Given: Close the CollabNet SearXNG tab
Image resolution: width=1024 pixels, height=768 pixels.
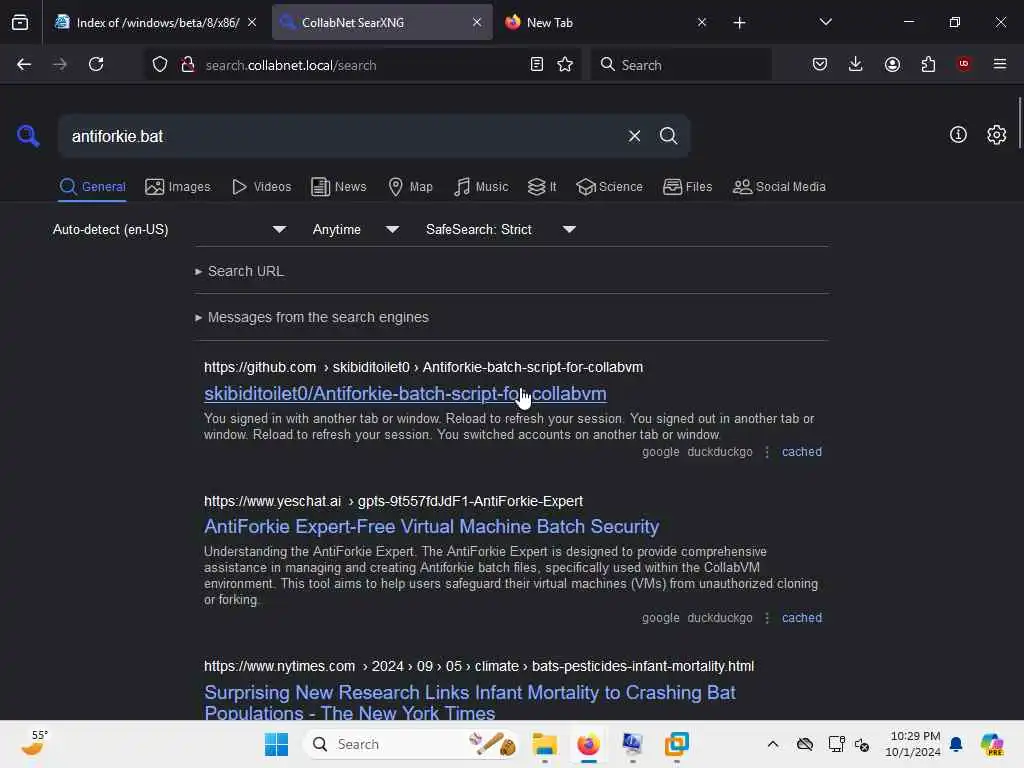Looking at the screenshot, I should 477,23.
